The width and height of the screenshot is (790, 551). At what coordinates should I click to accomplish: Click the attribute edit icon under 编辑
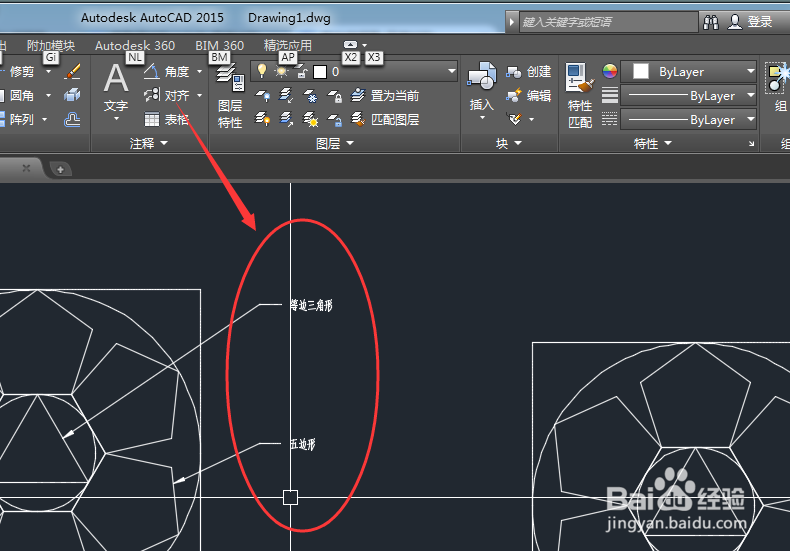(515, 119)
